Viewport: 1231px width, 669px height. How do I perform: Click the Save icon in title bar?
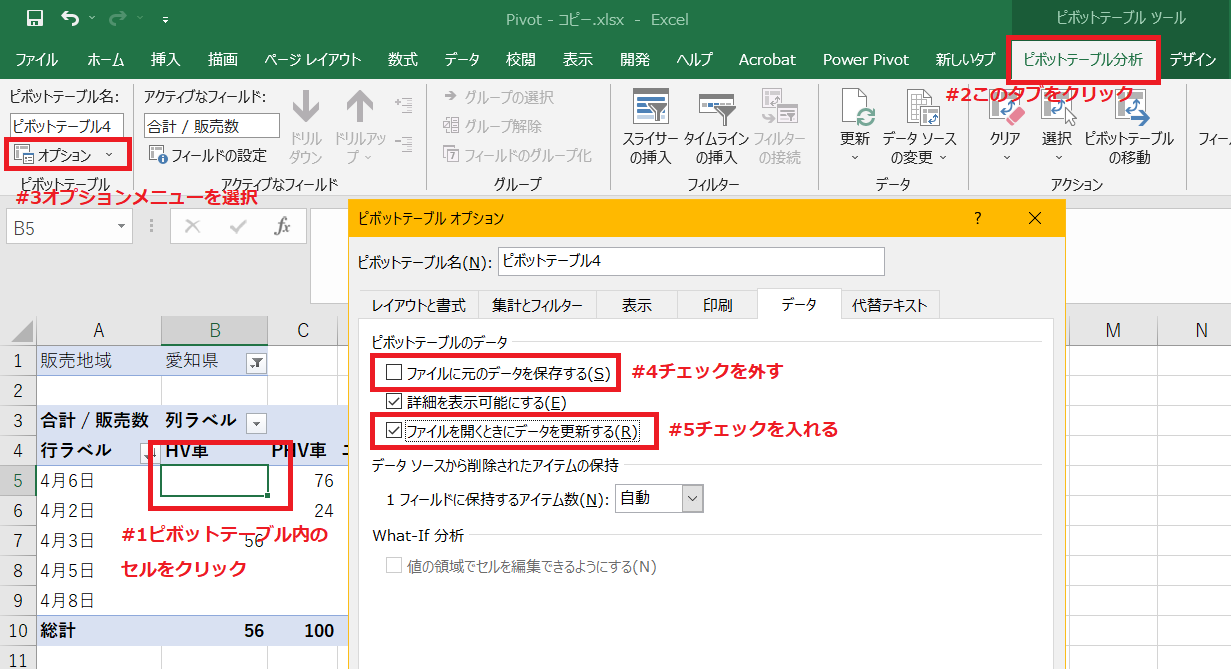(34, 18)
